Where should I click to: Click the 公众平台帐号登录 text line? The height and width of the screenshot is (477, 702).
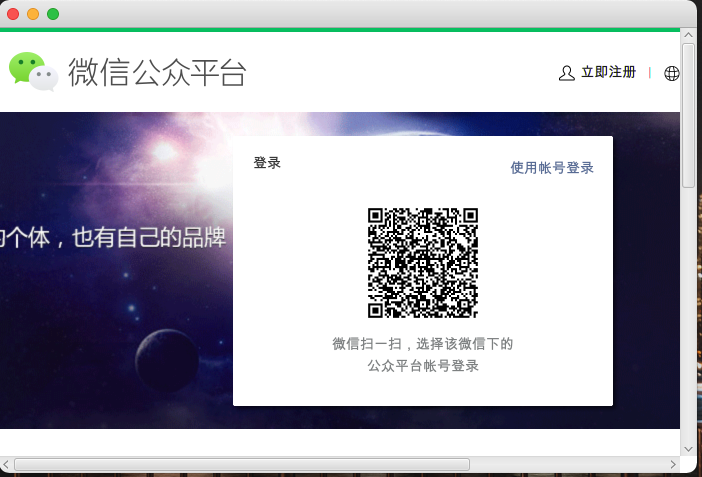tap(423, 366)
